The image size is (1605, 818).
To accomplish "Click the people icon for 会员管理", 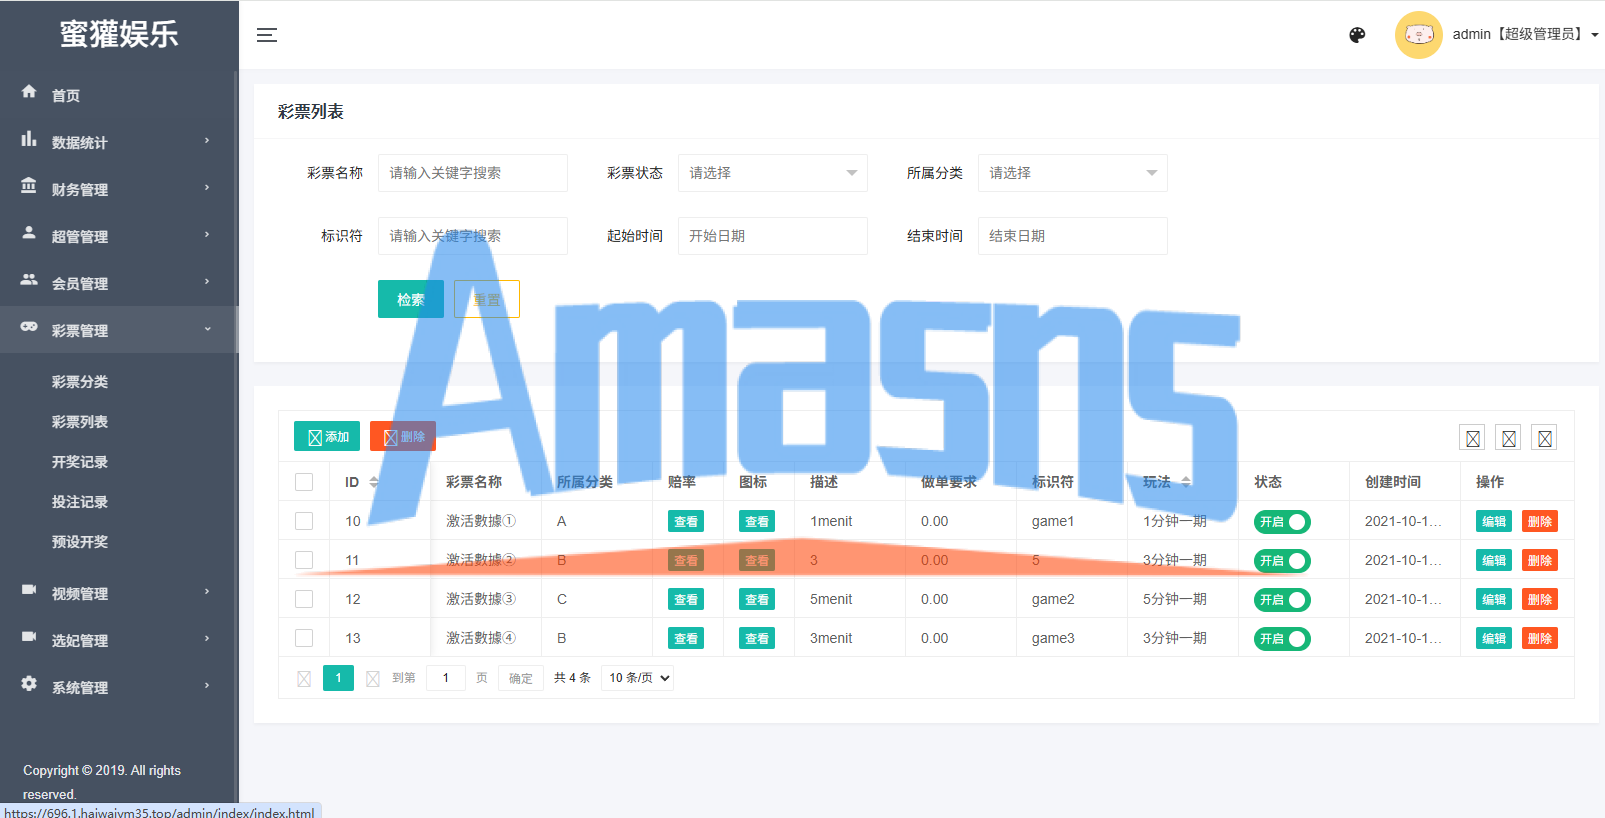I will coord(29,280).
